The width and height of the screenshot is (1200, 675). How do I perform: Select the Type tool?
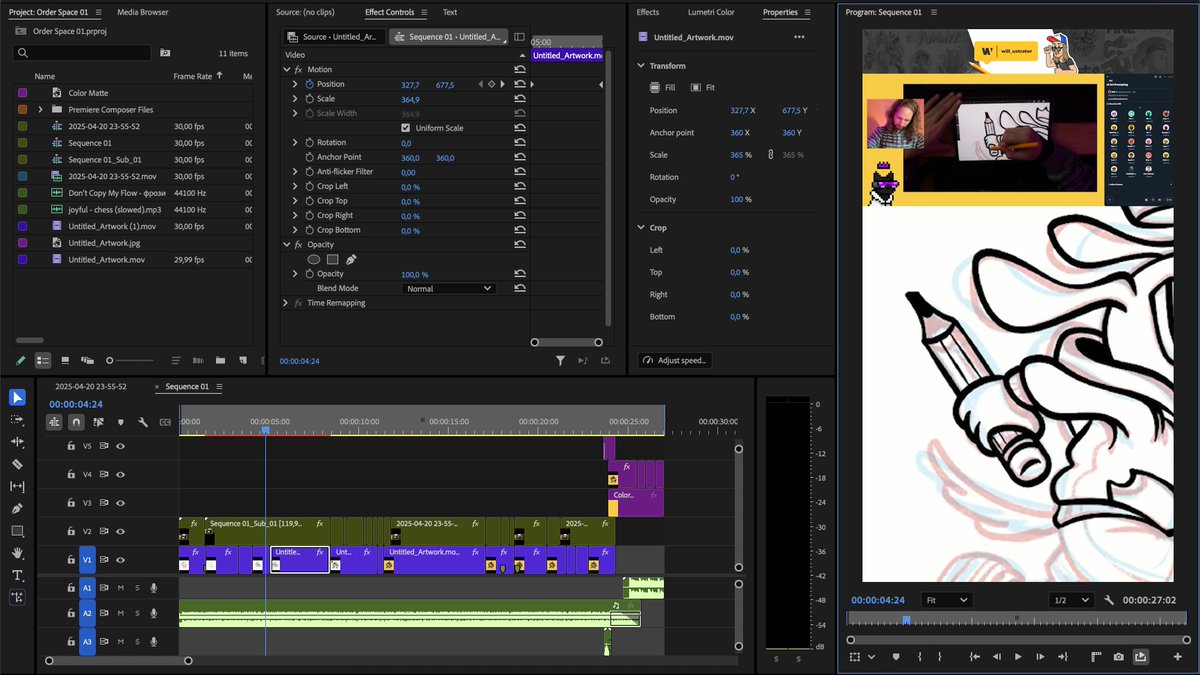coord(17,575)
